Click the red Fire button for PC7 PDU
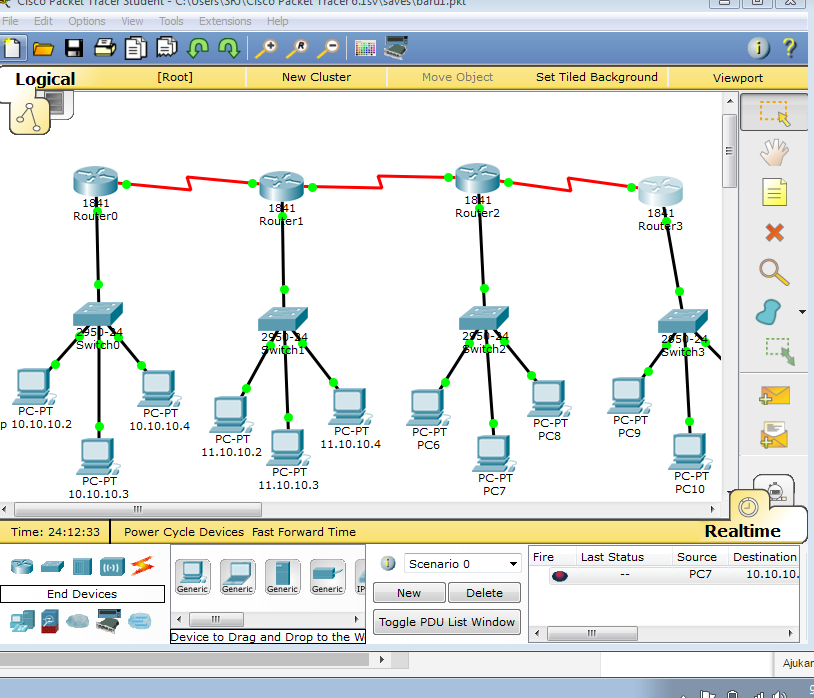The image size is (814, 698). click(x=560, y=575)
